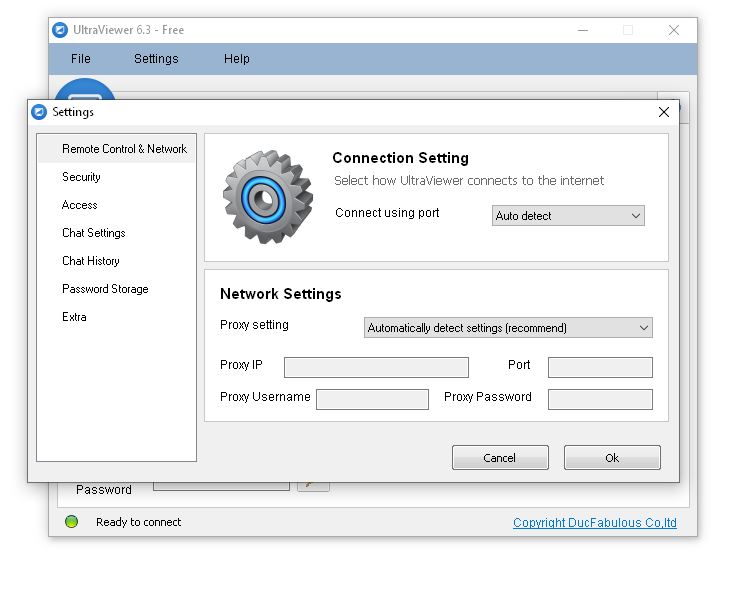Screen dimensions: 738x591
Task: Focus the Proxy Password field
Action: click(600, 399)
